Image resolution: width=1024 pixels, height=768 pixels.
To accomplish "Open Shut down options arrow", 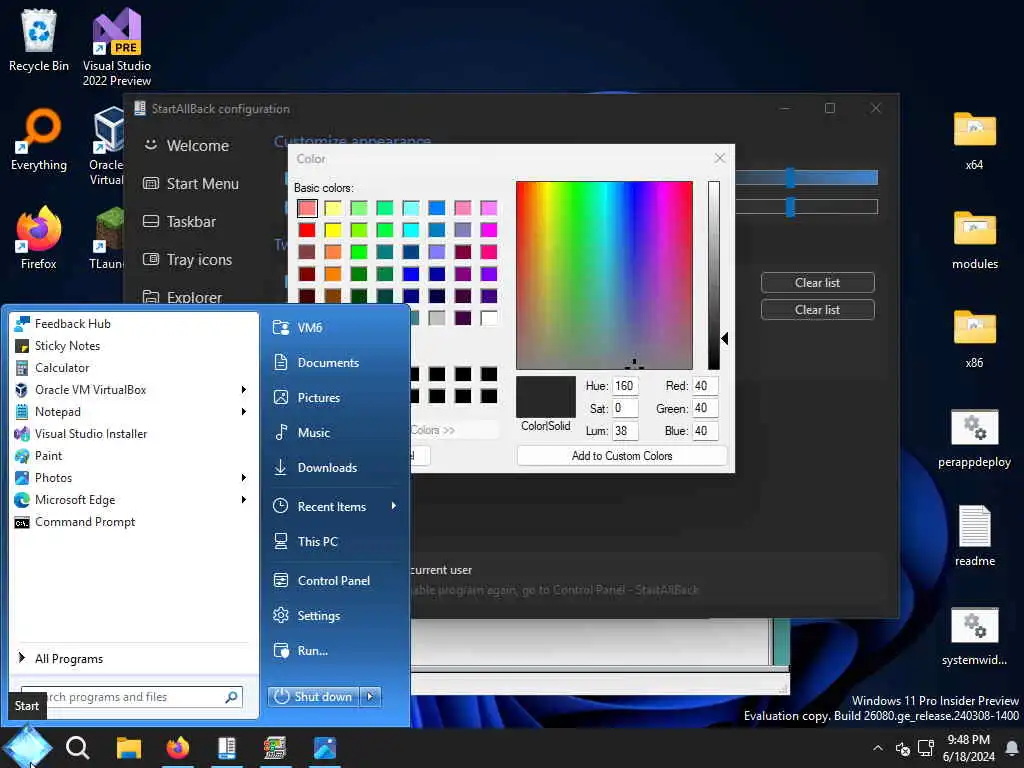I will pyautogui.click(x=370, y=697).
